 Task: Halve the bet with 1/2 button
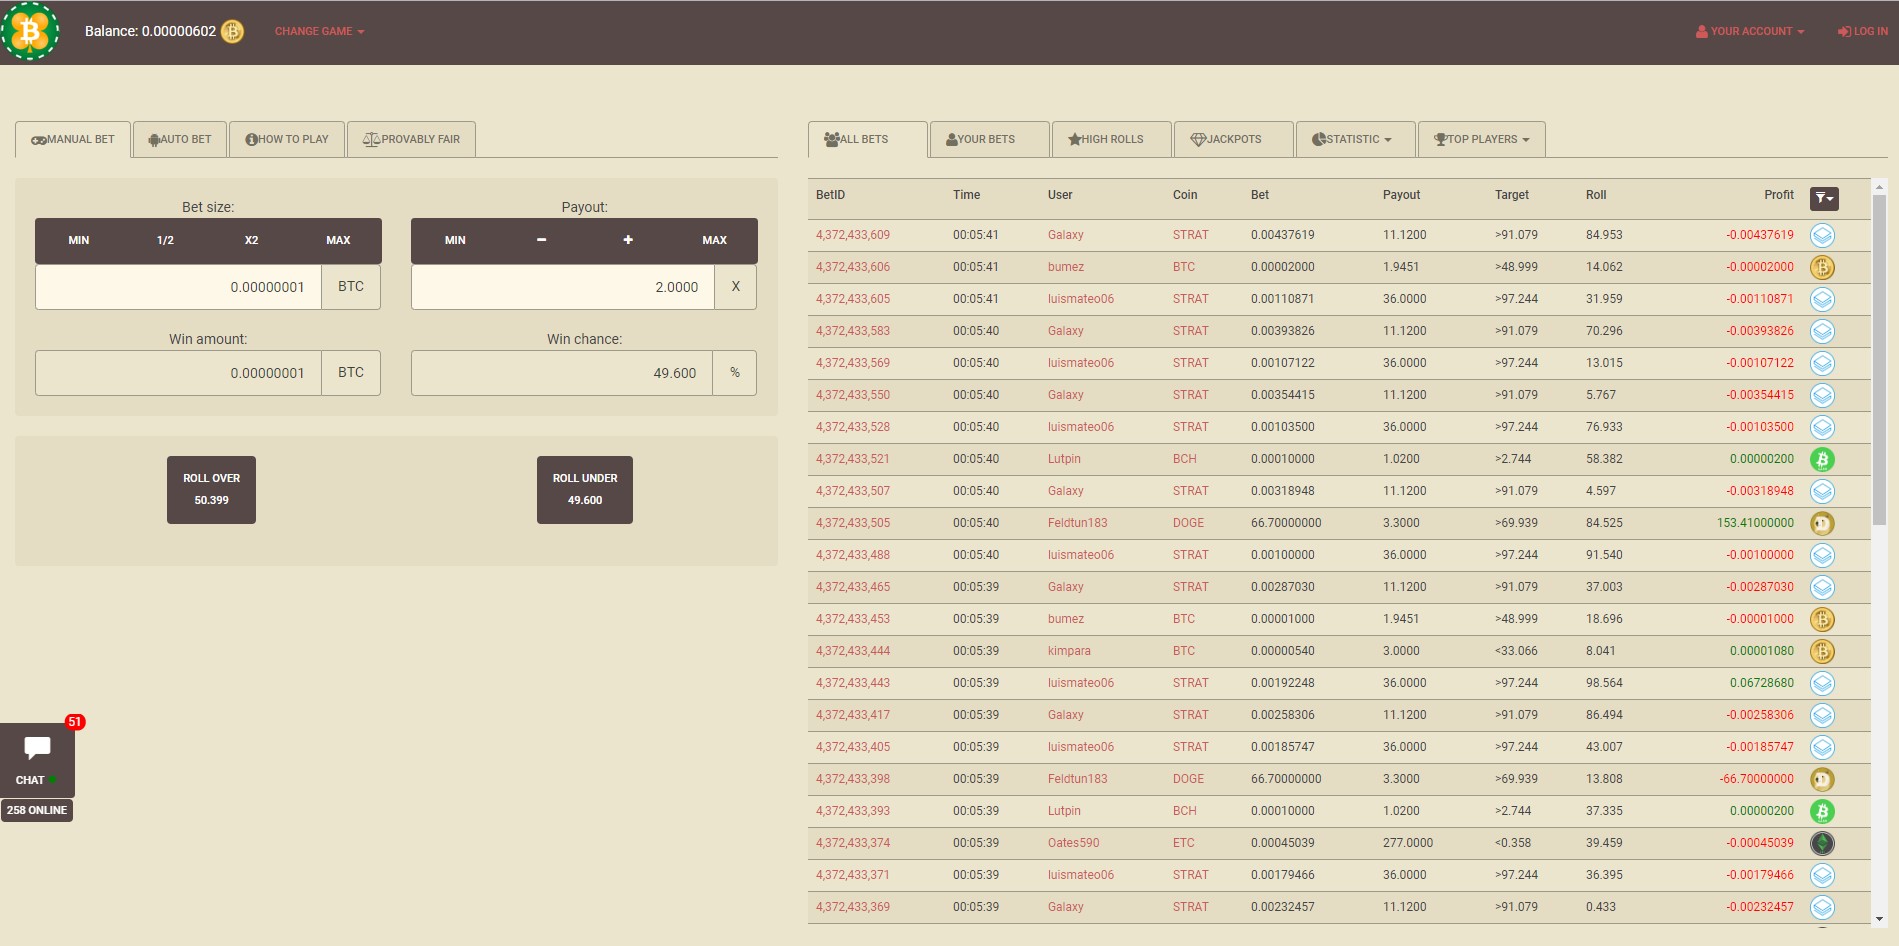(165, 240)
